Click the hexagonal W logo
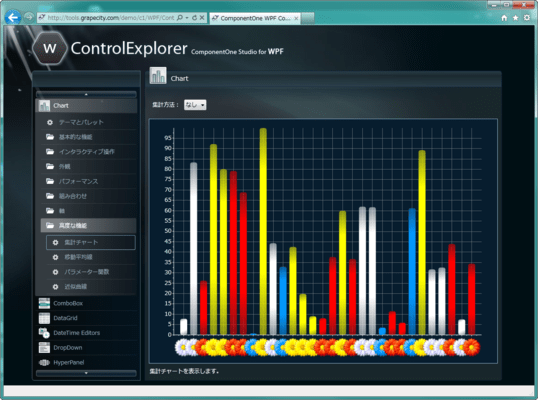The height and width of the screenshot is (400, 538). click(x=50, y=48)
